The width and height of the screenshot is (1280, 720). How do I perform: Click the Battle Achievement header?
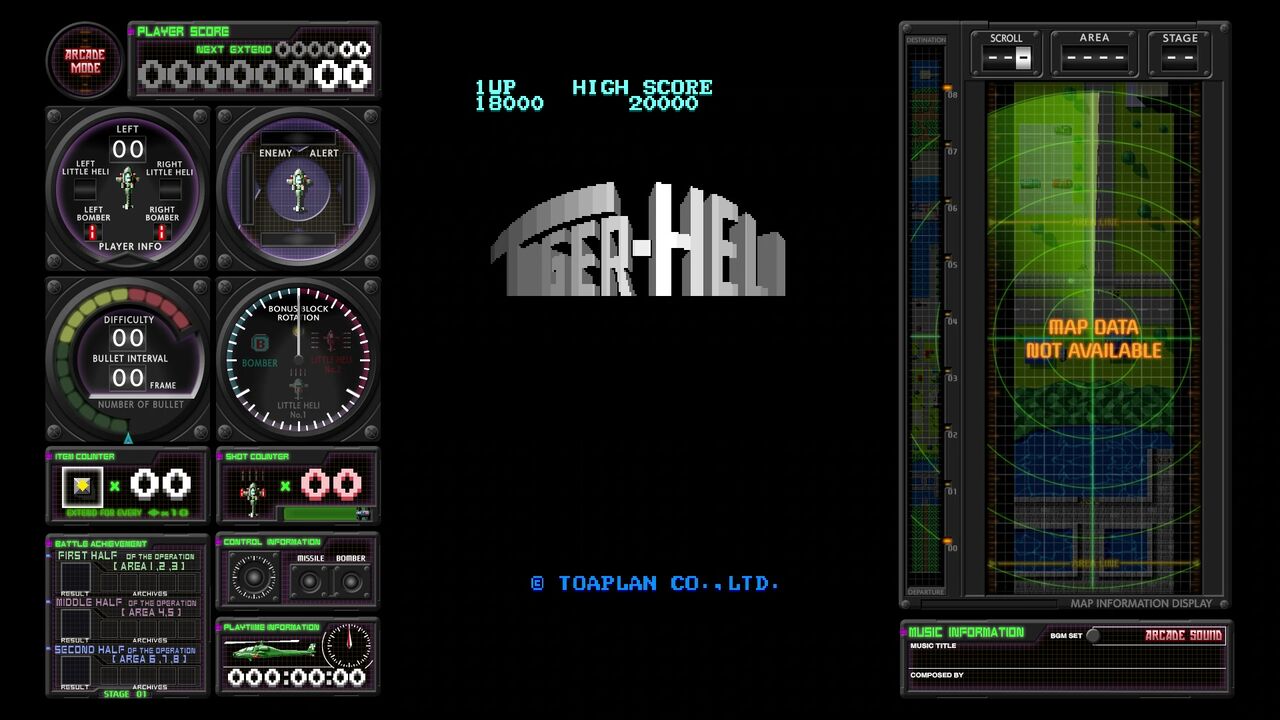click(x=100, y=543)
